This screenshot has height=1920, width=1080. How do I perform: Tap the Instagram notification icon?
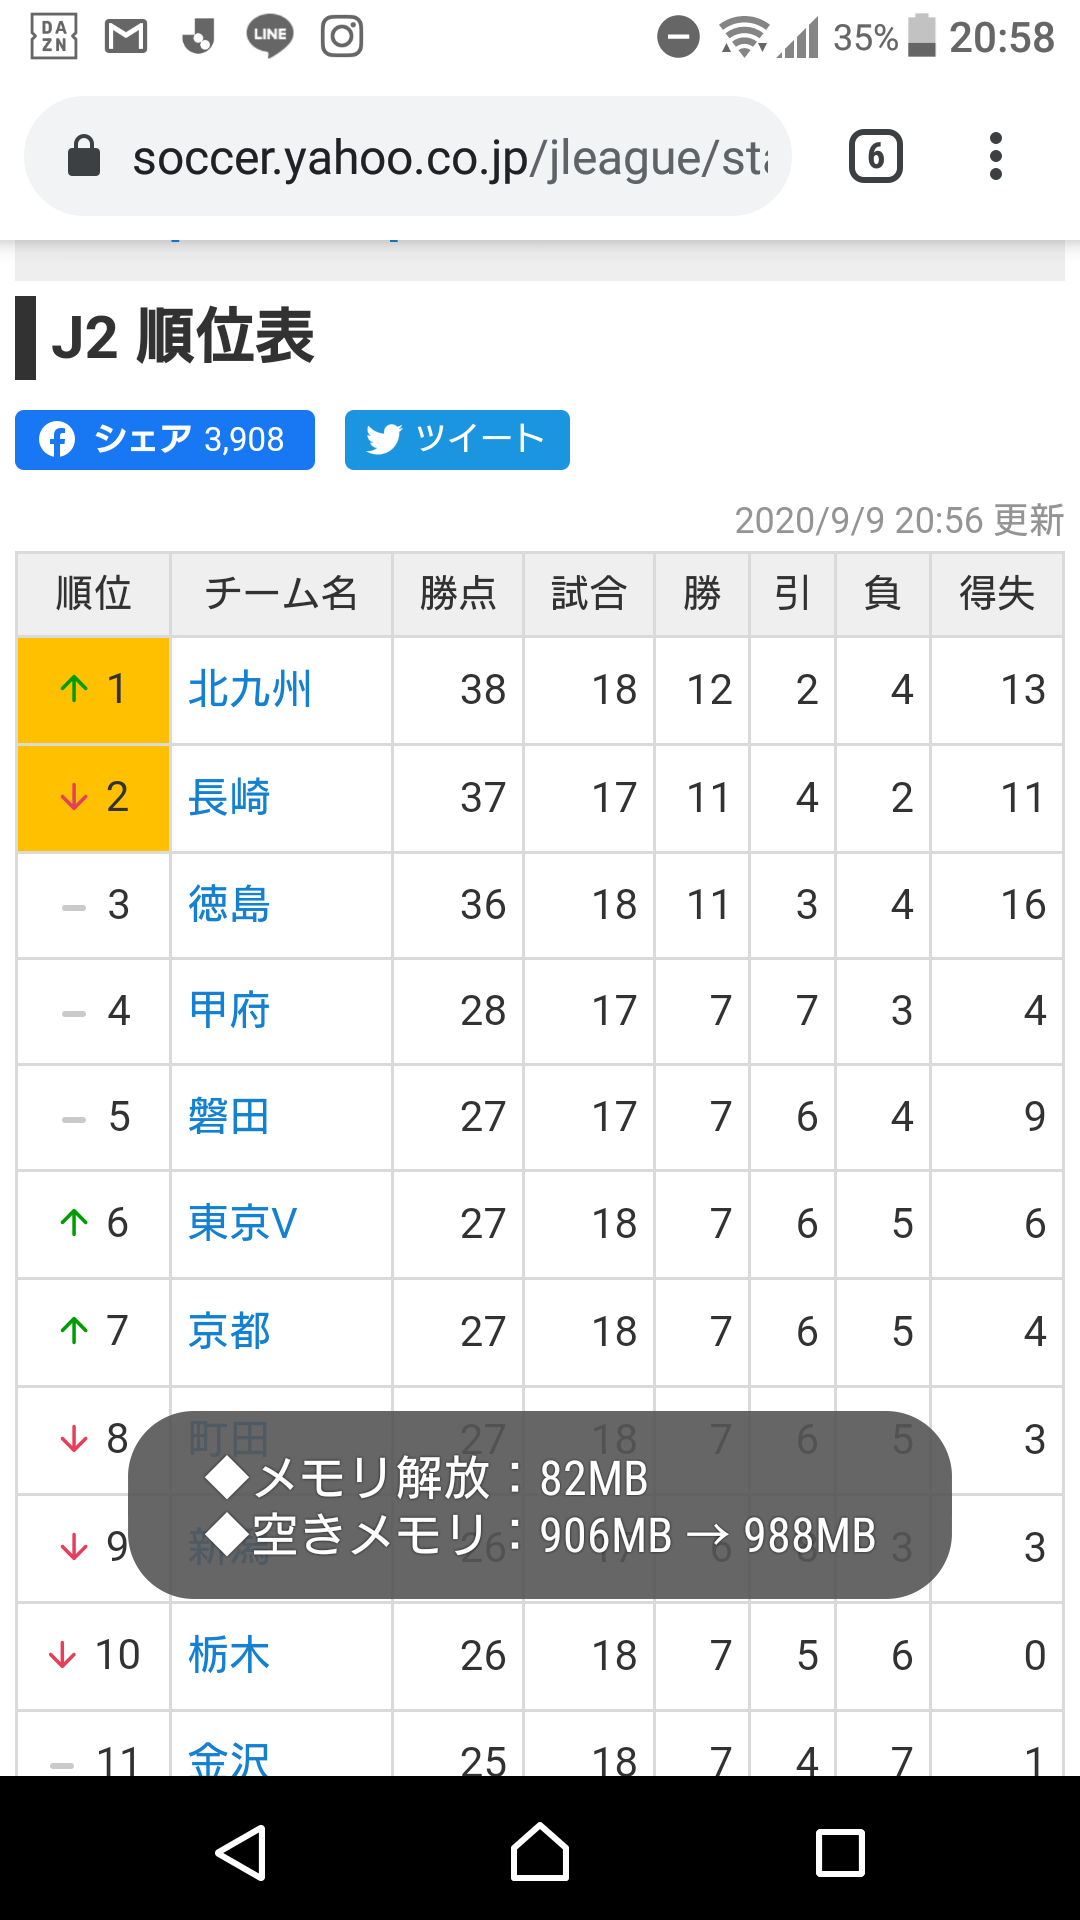[341, 37]
